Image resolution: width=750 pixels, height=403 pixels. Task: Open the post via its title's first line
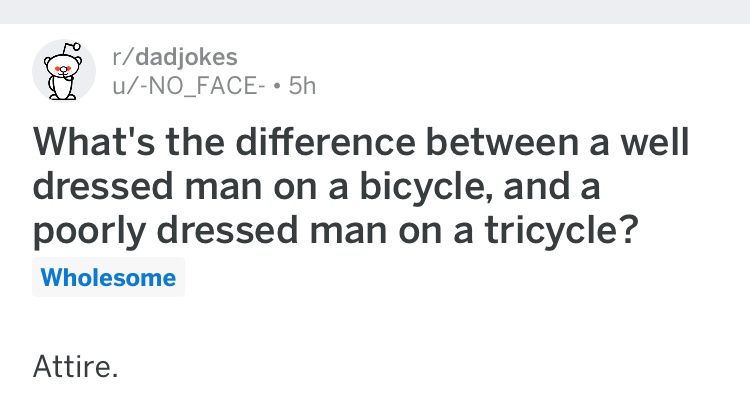tap(361, 142)
